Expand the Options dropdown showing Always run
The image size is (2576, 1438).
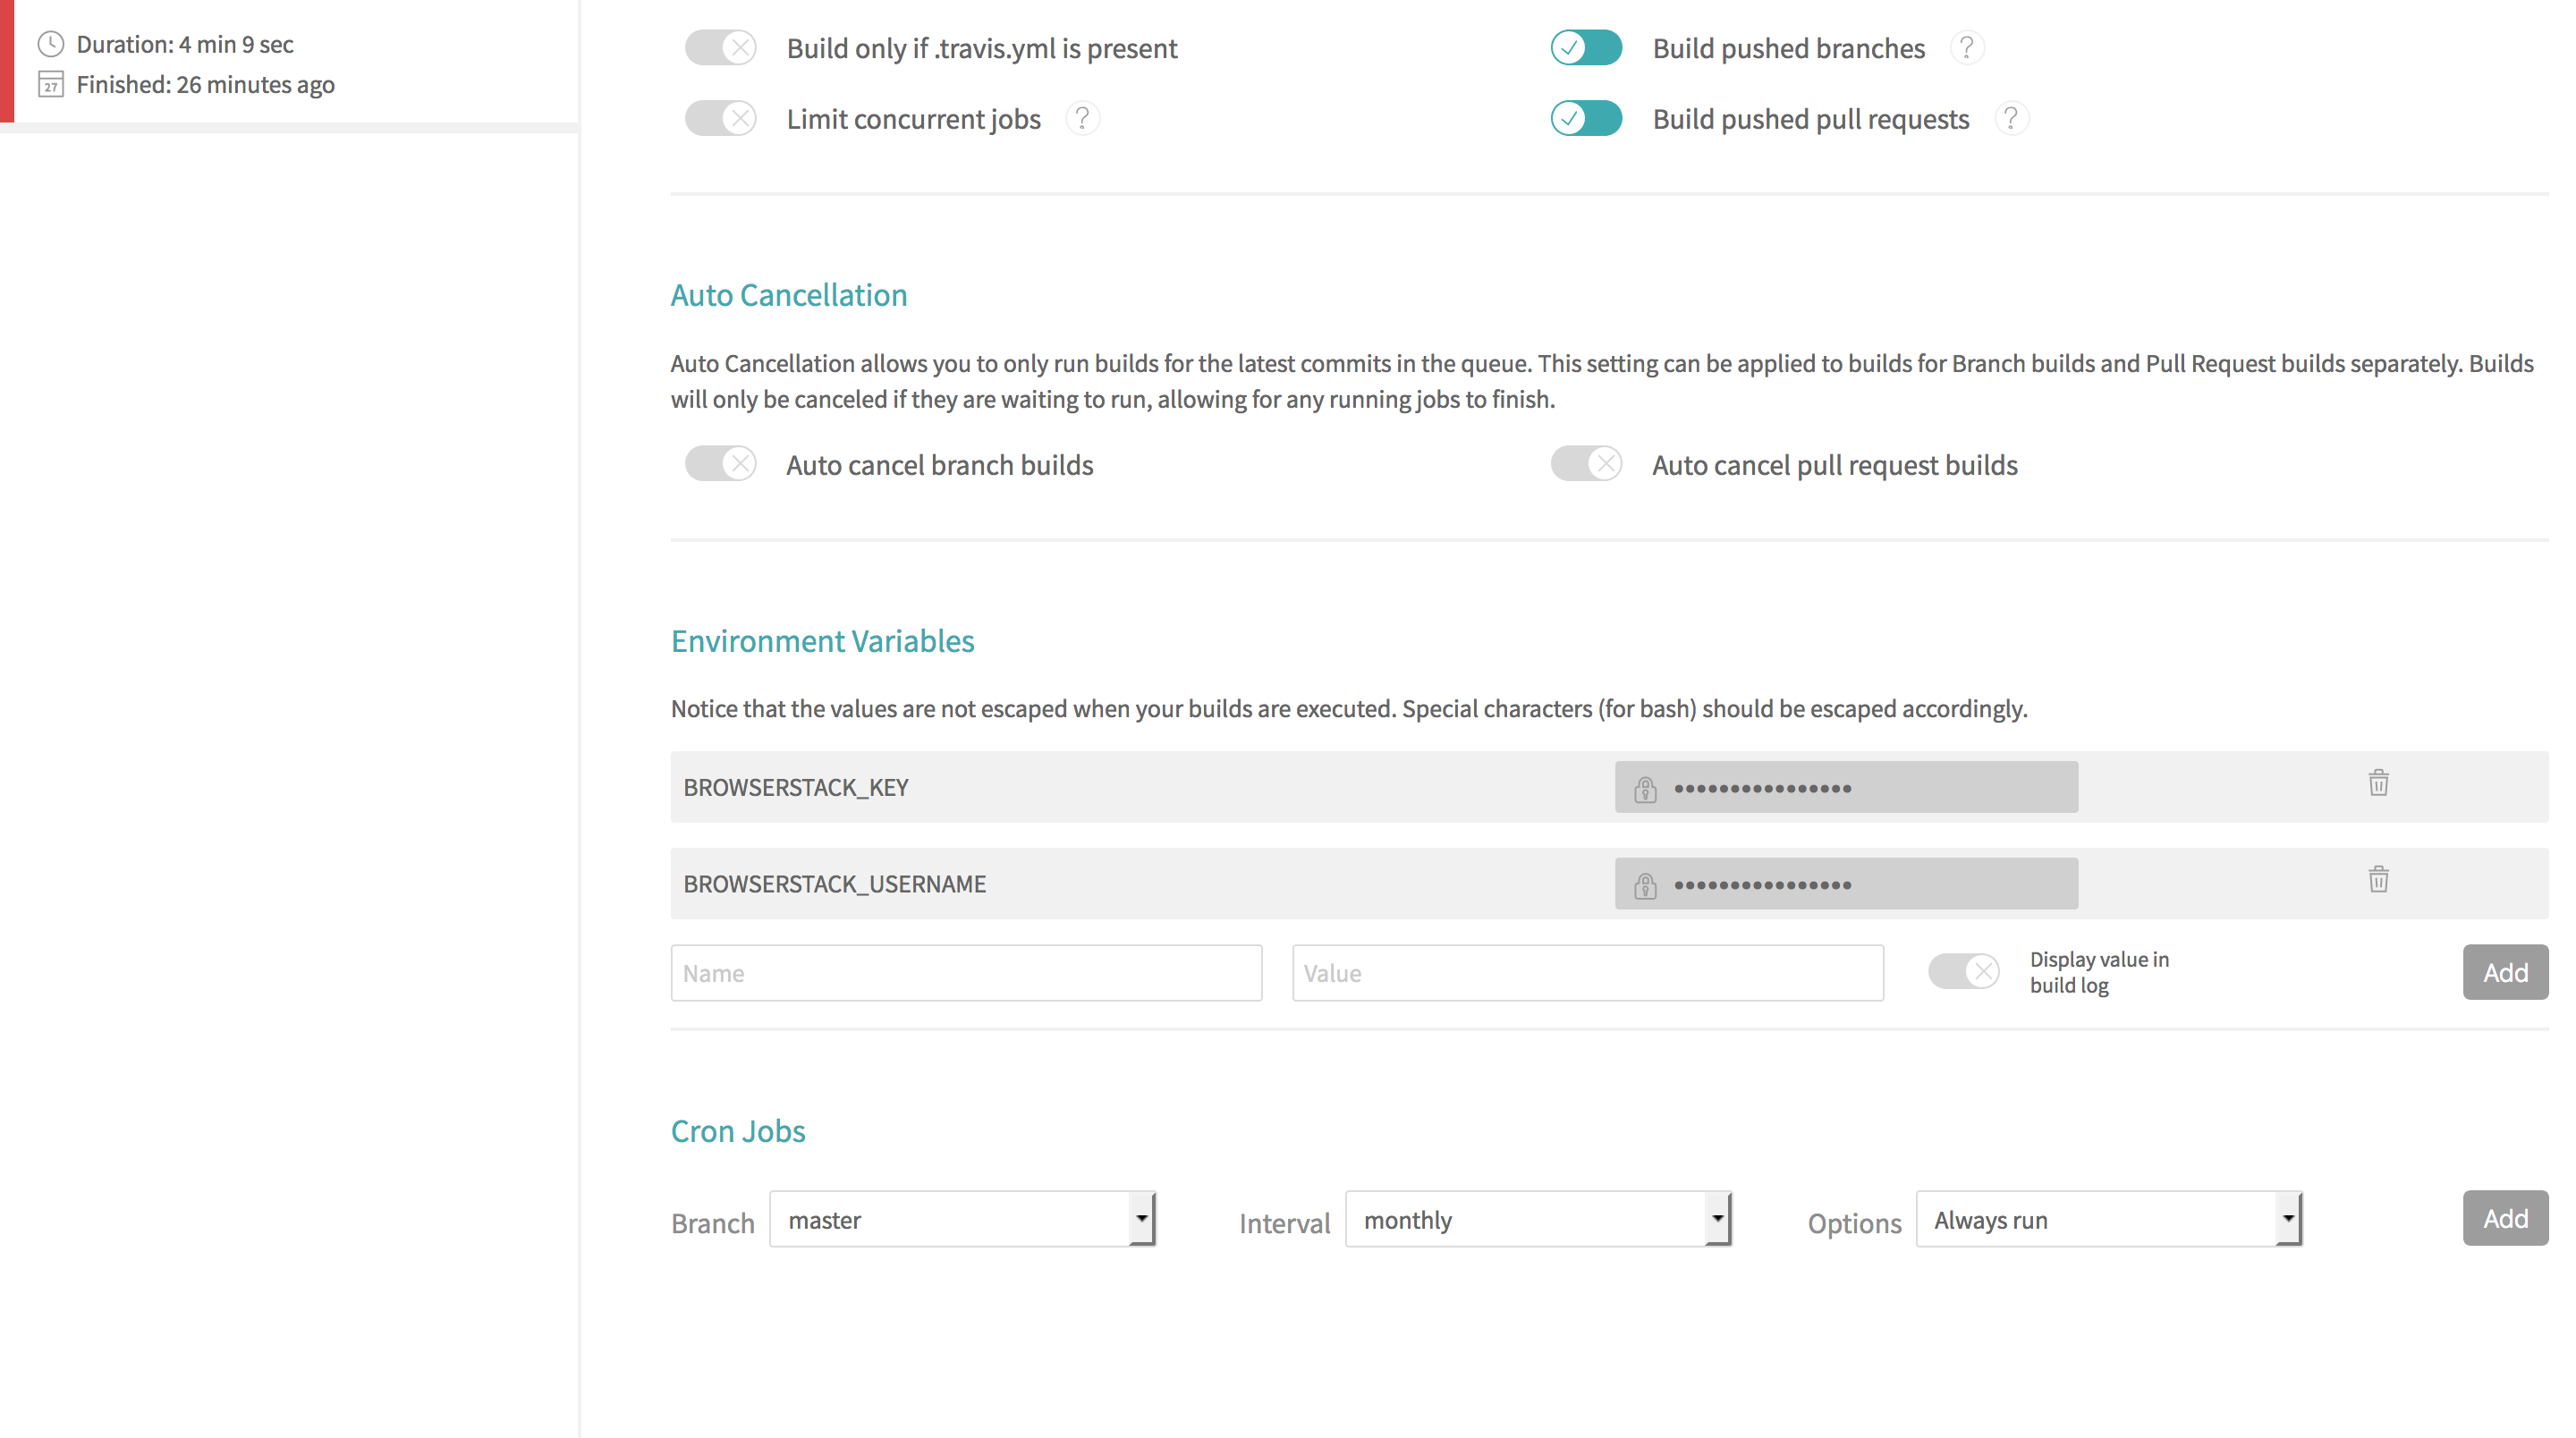2108,1219
